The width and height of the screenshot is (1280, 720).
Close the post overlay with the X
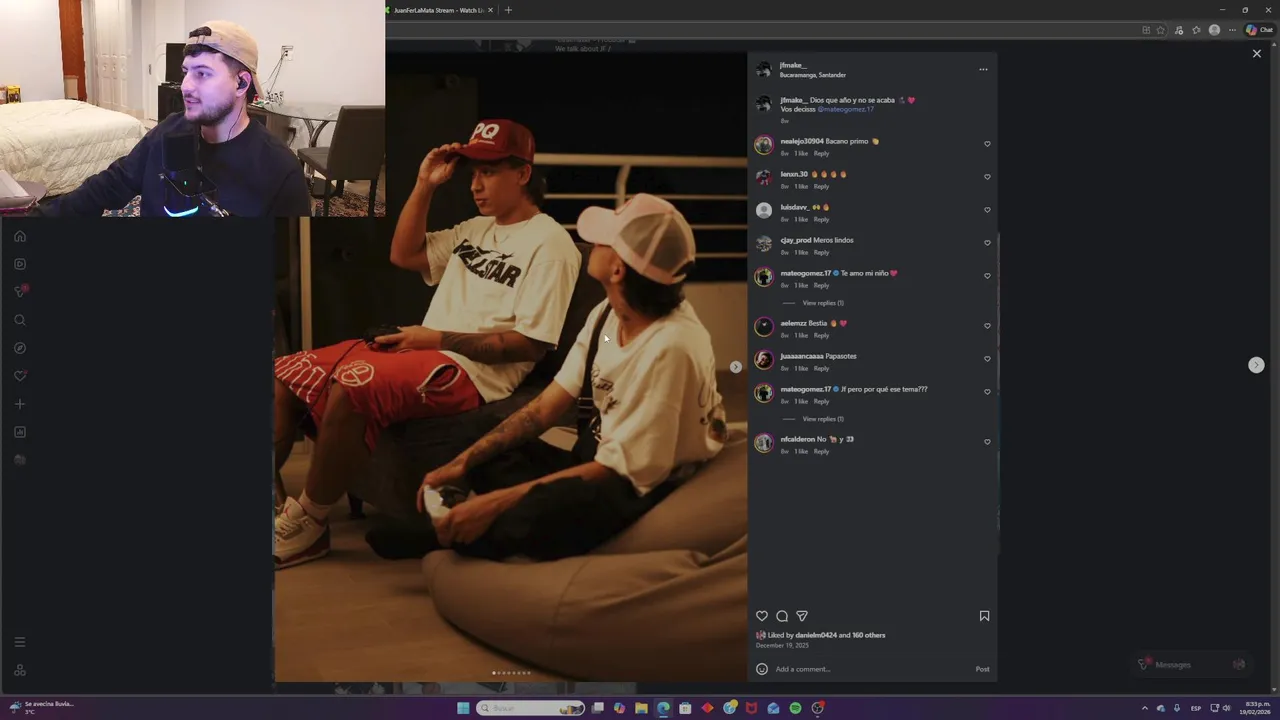coord(1257,54)
